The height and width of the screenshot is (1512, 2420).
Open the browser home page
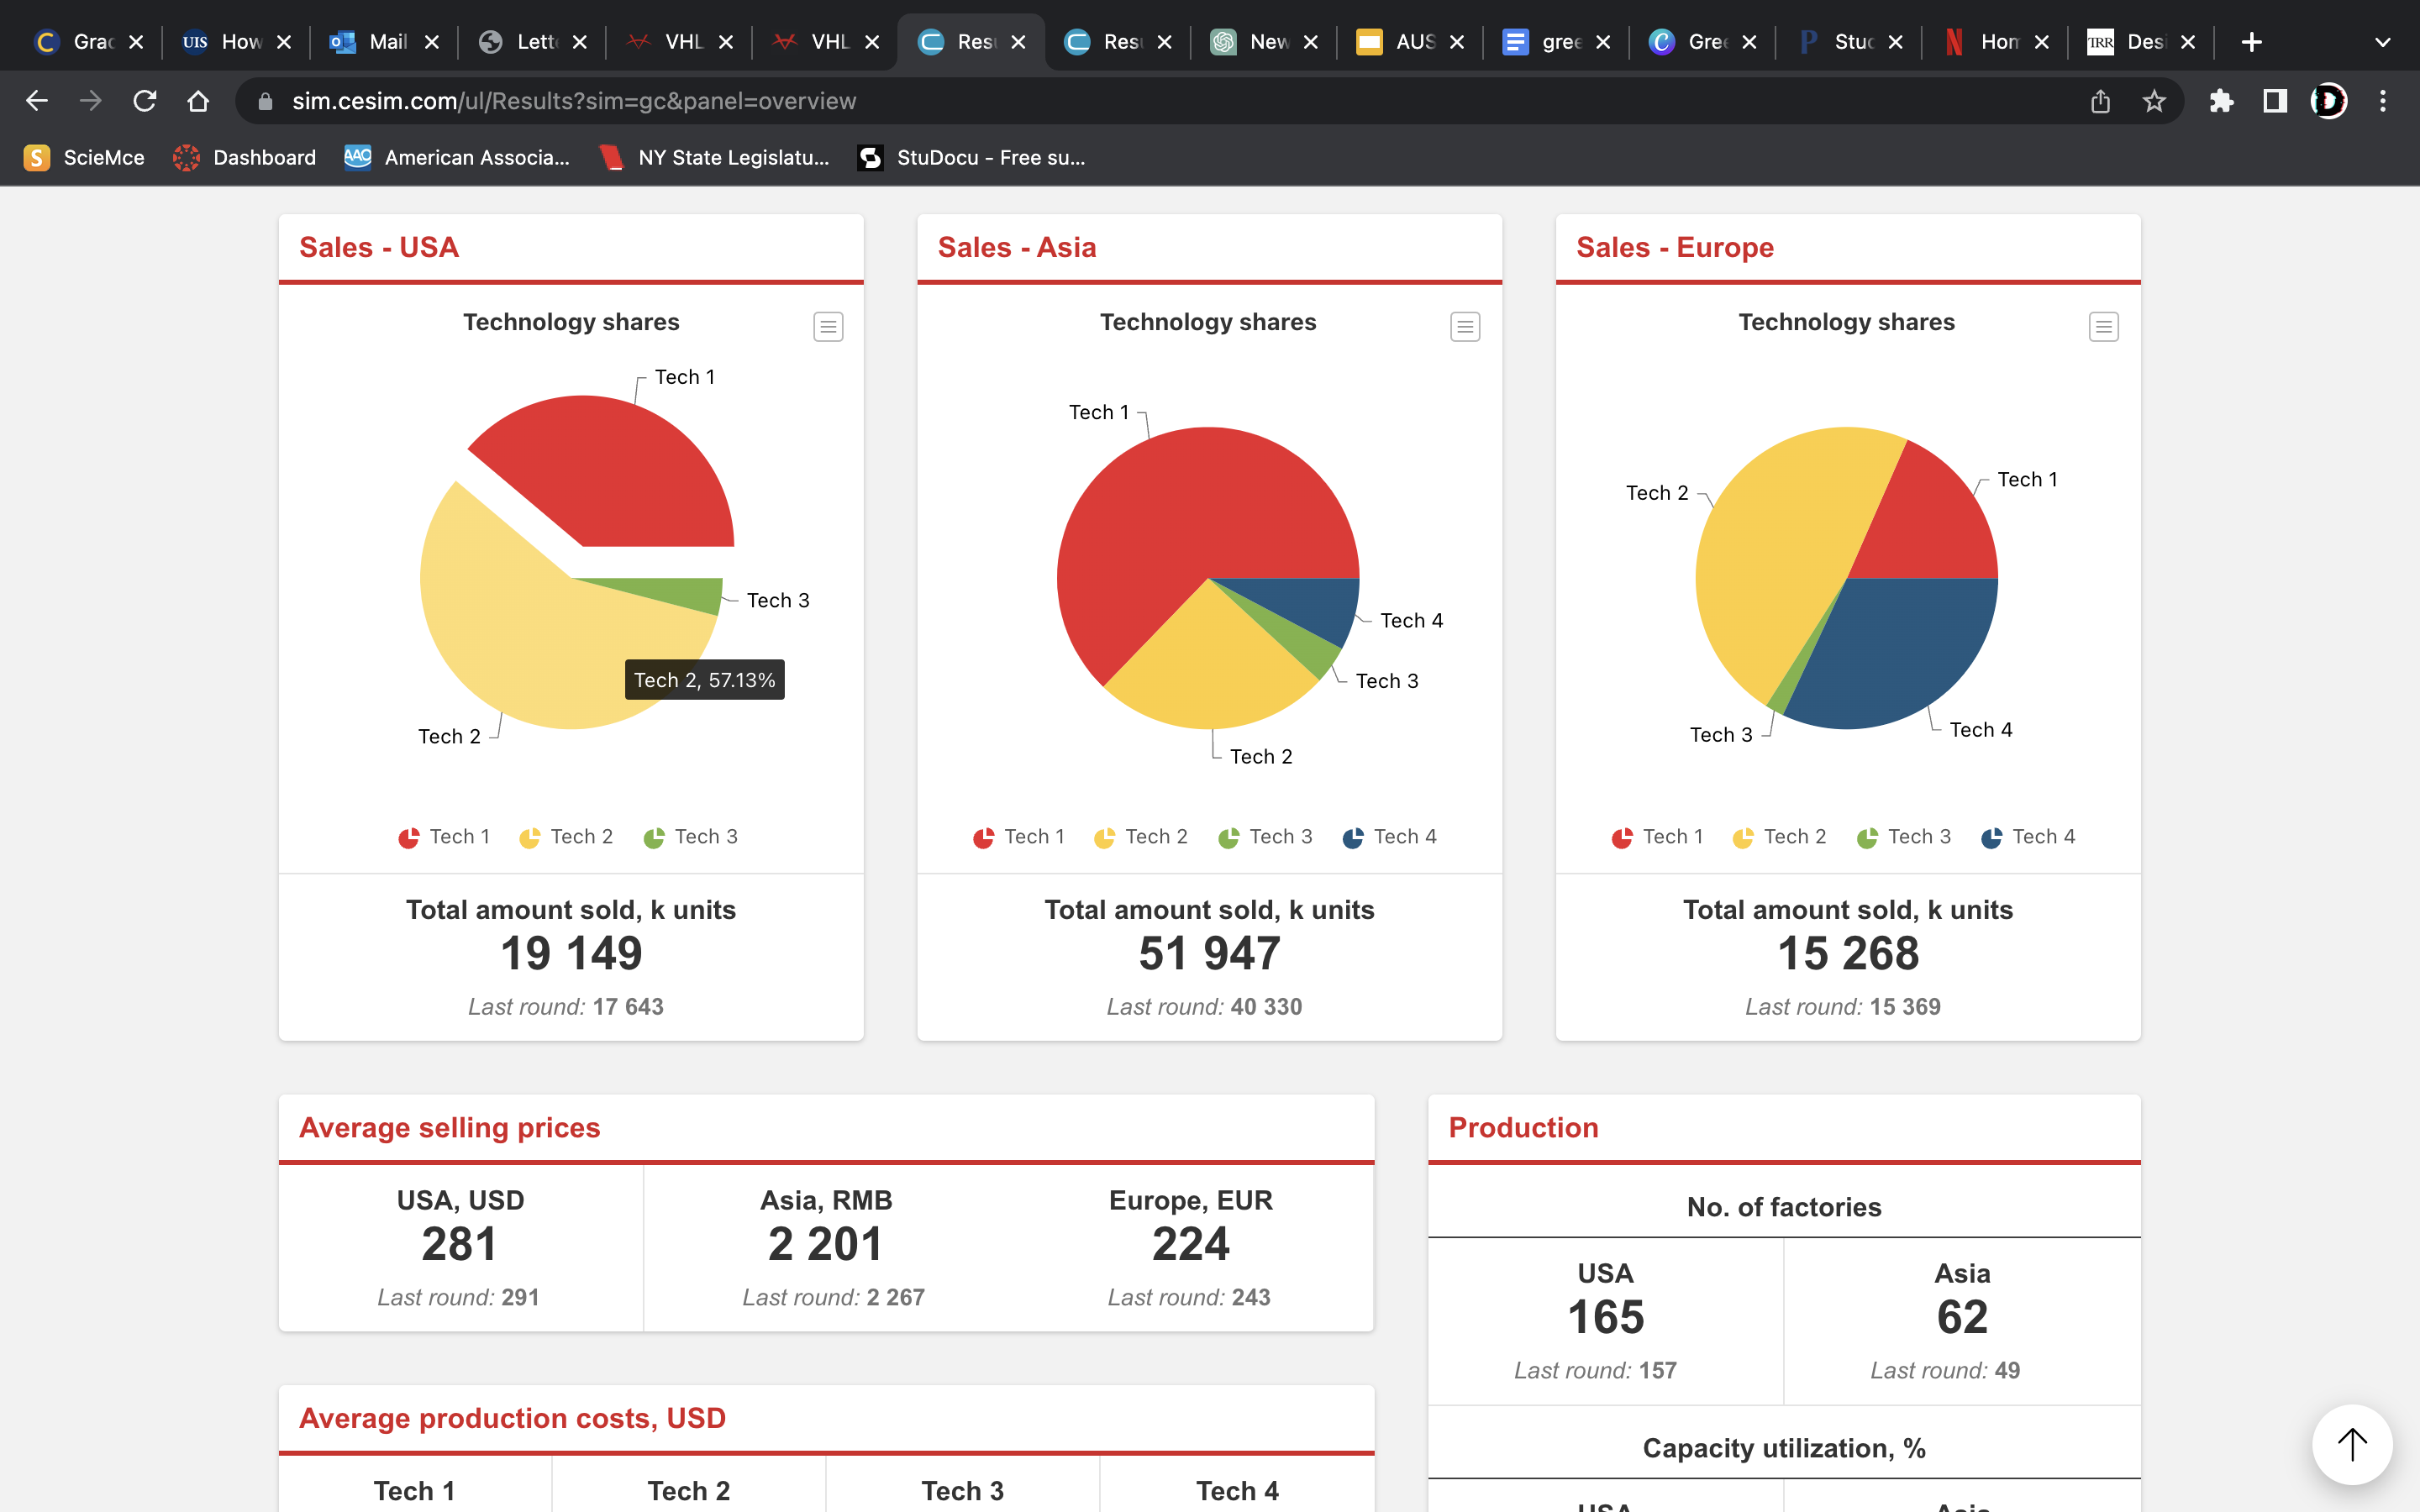[198, 101]
